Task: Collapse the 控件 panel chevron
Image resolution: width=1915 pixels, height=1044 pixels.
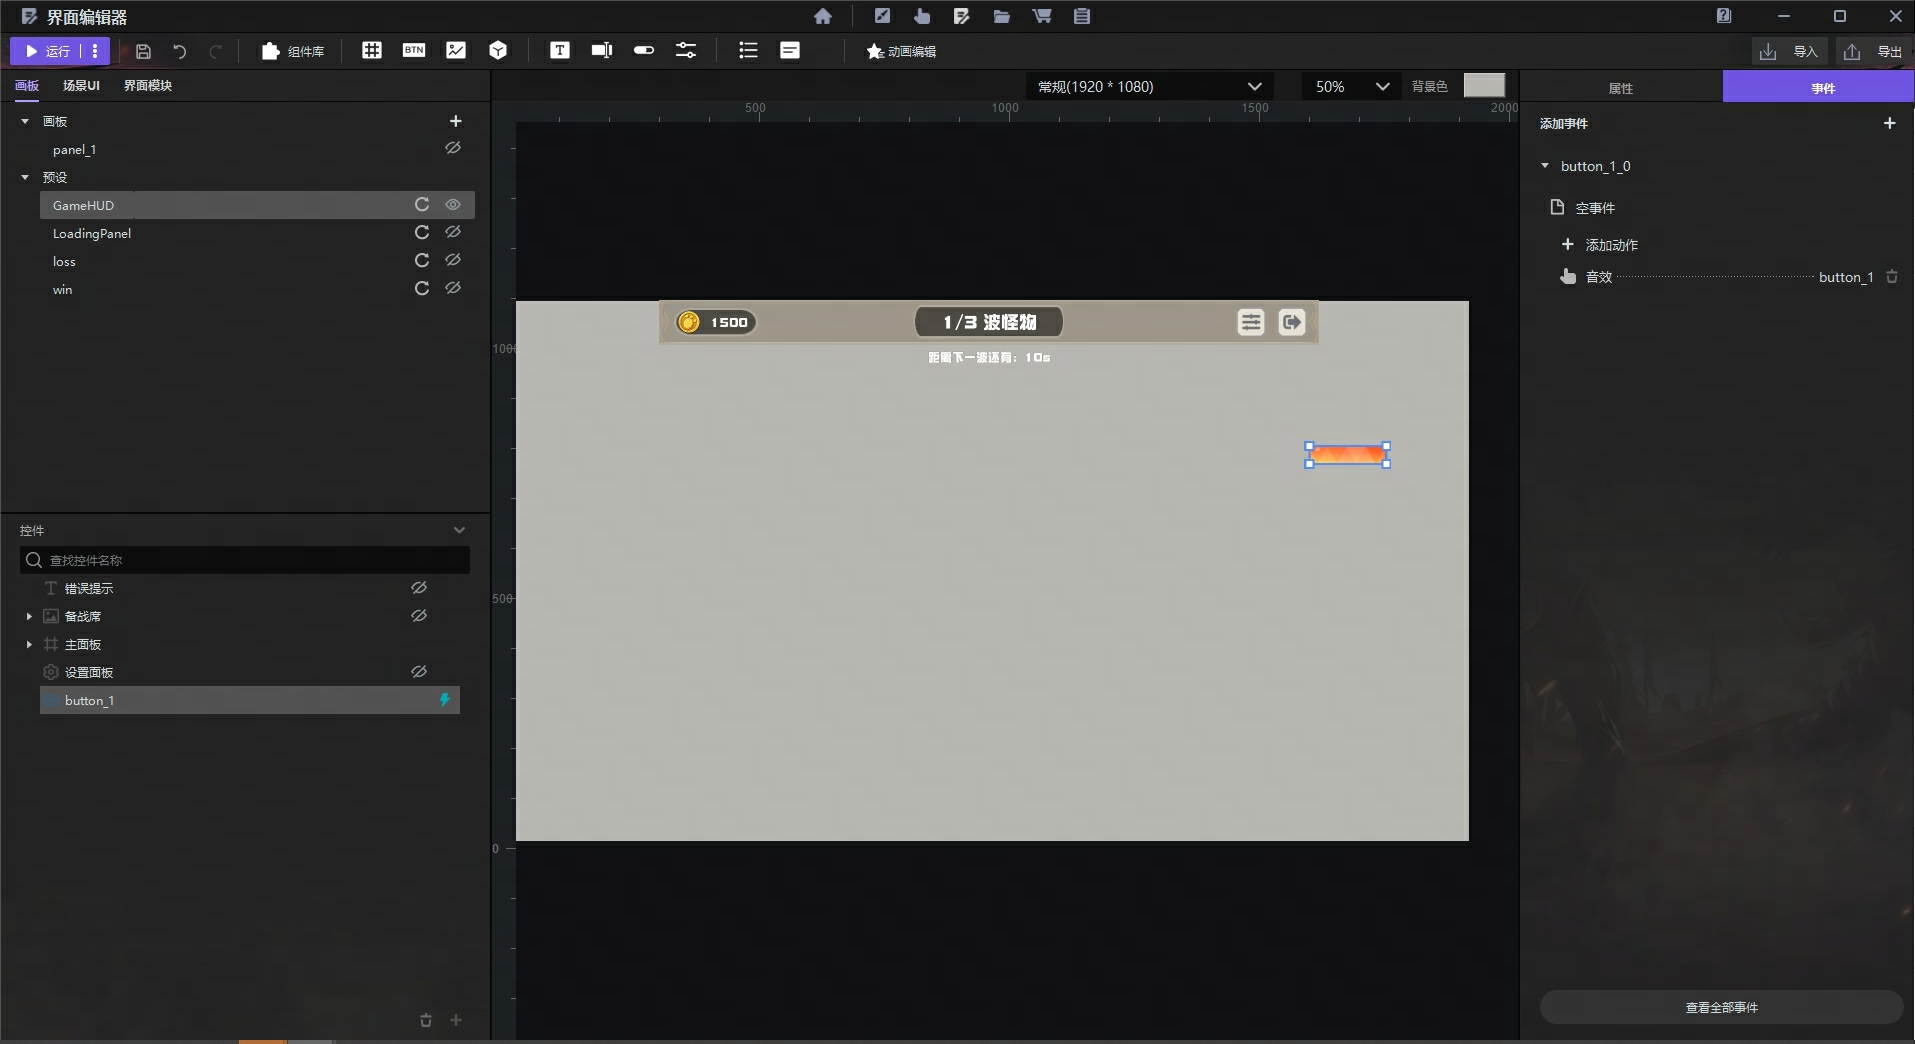Action: pos(459,530)
